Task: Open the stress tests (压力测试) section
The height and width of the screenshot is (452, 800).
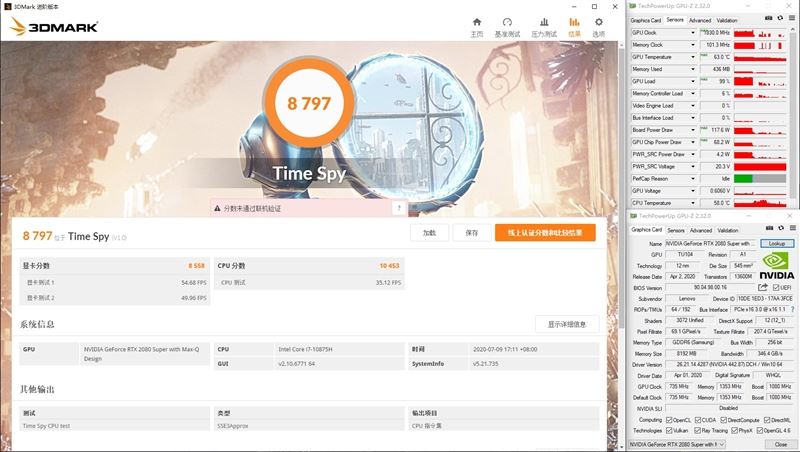Action: pos(544,27)
